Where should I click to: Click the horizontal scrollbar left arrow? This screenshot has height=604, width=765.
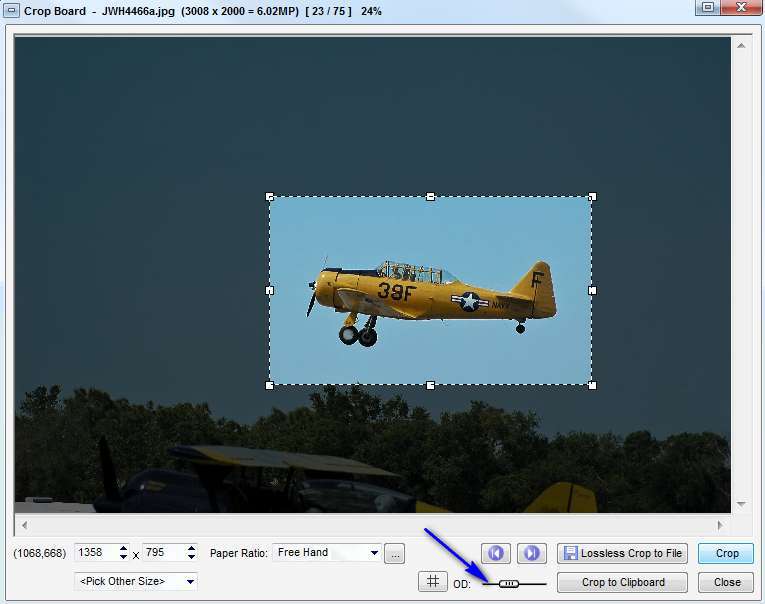[24, 525]
